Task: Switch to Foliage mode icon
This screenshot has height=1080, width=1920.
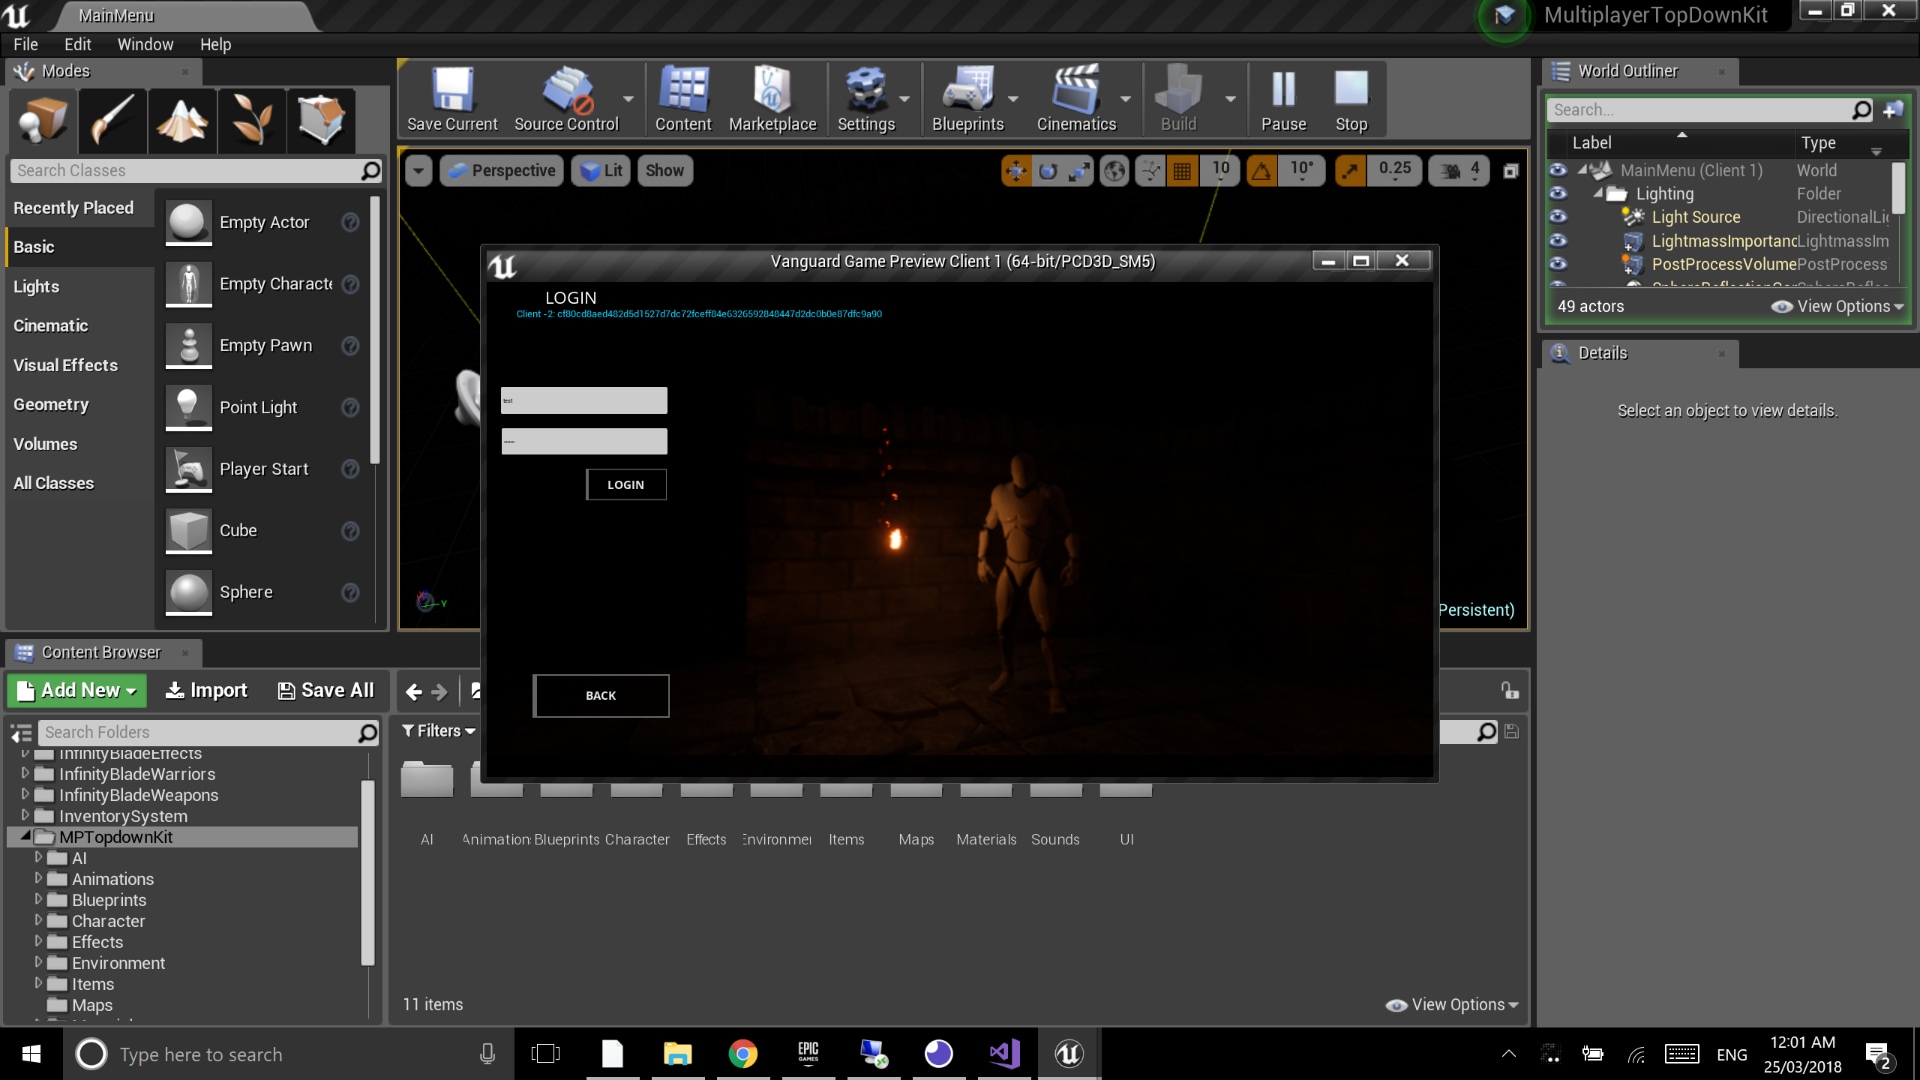Action: 252,121
